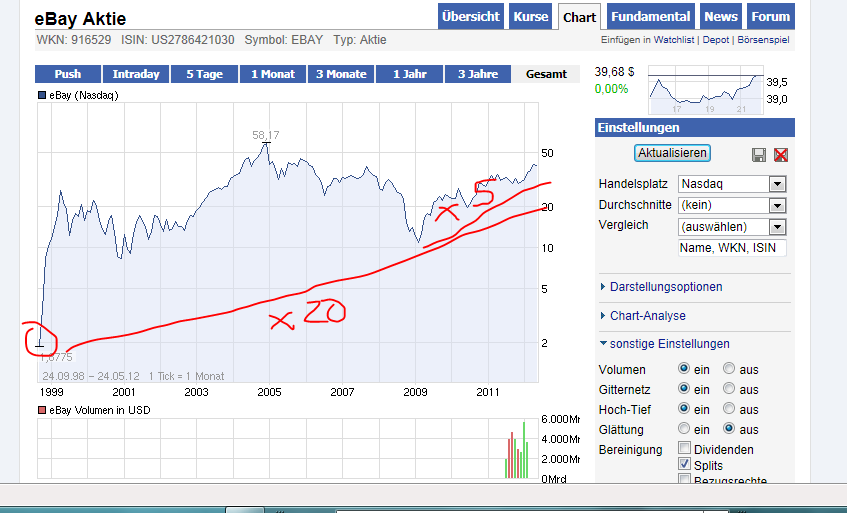Screen dimensions: 847x513
Task: Click the WKN: 916529 text
Action: 73,40
